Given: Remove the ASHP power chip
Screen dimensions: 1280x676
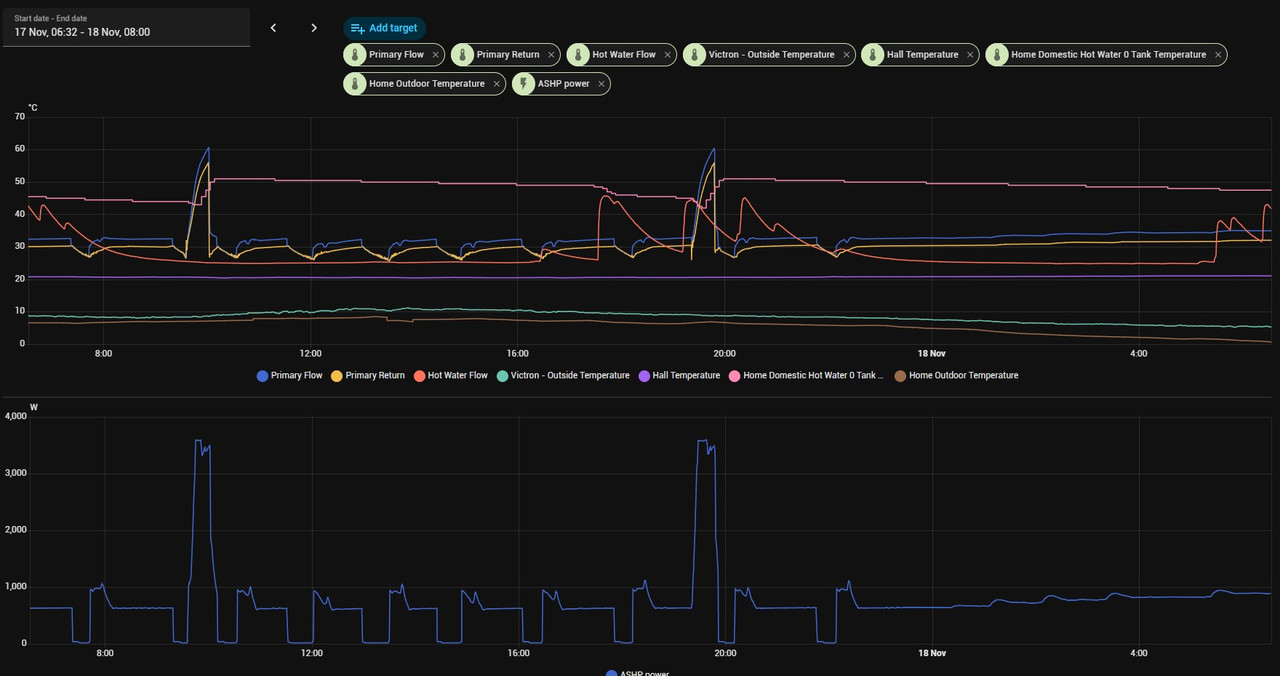Looking at the screenshot, I should tap(601, 84).
